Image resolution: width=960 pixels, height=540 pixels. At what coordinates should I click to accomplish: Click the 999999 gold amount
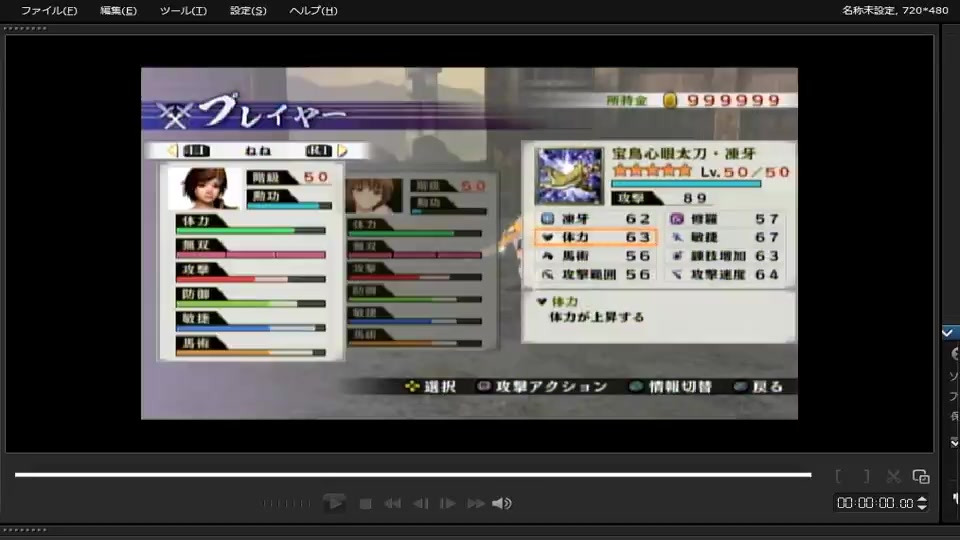tap(733, 100)
